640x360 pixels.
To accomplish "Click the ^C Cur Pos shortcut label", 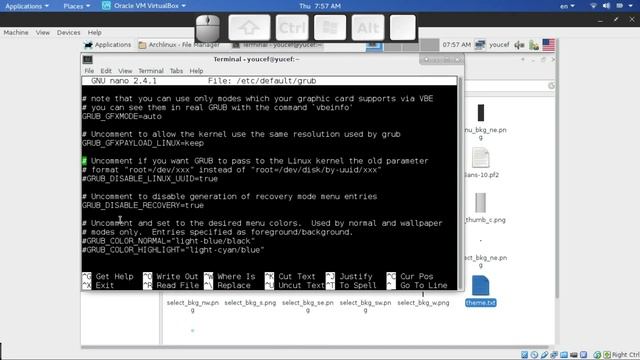I will (x=410, y=276).
